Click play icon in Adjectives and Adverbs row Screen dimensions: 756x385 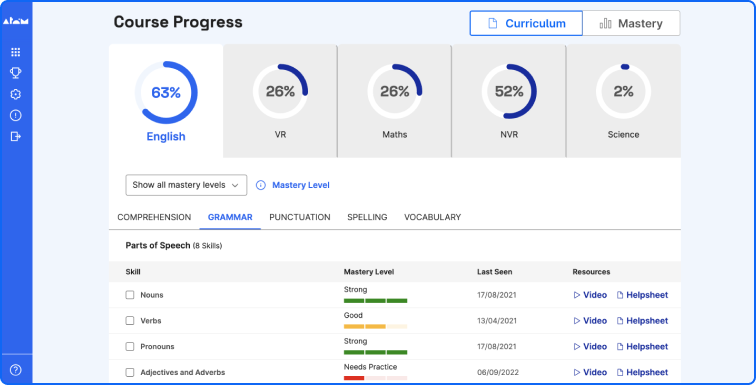(577, 372)
